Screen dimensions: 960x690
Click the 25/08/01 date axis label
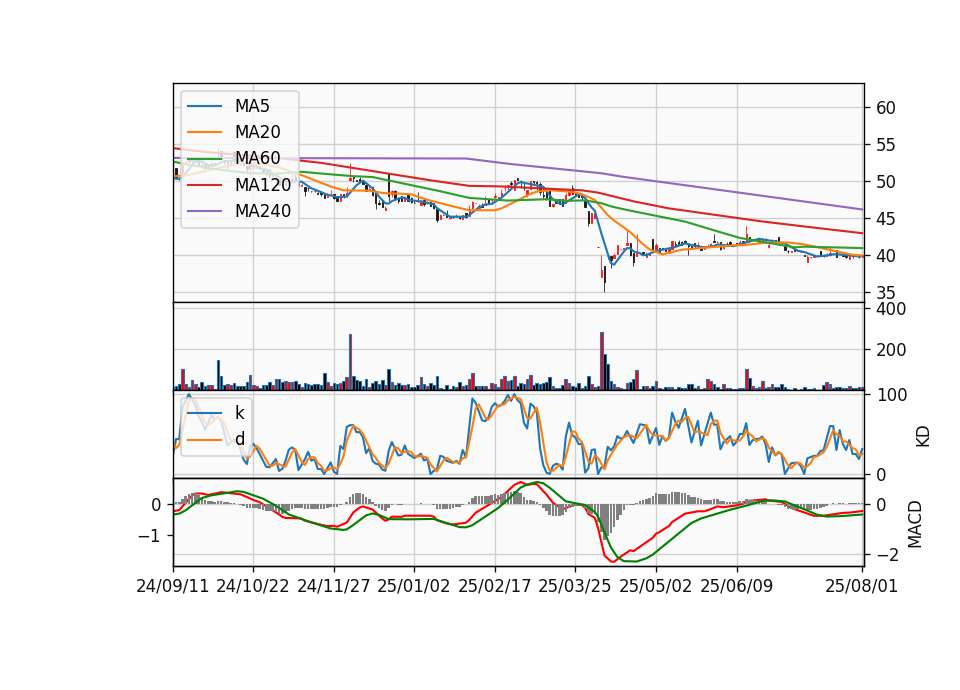(x=862, y=586)
